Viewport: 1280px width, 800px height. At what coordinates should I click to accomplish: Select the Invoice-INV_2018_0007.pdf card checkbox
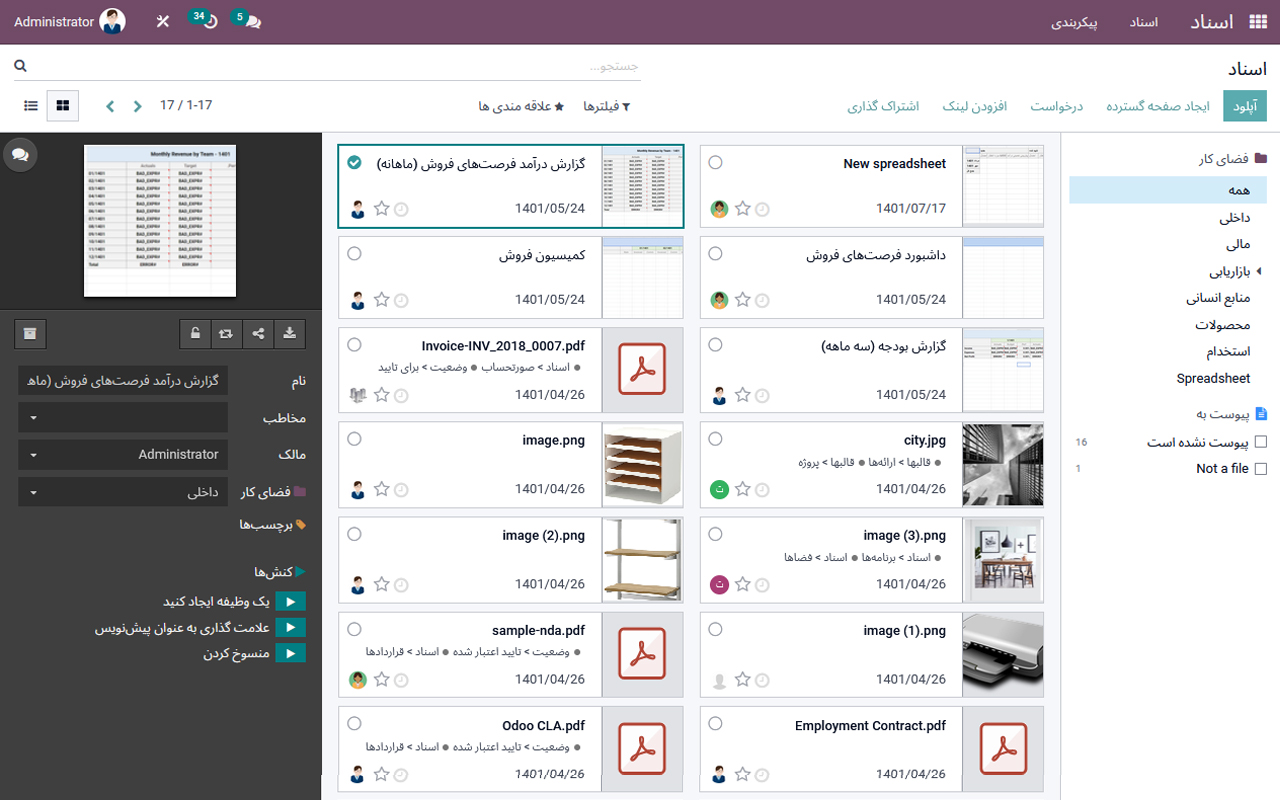tap(354, 343)
